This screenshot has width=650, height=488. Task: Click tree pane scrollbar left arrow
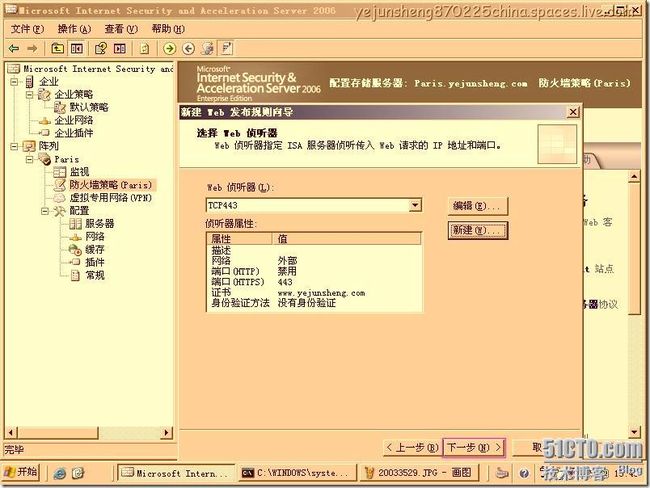[x=11, y=432]
